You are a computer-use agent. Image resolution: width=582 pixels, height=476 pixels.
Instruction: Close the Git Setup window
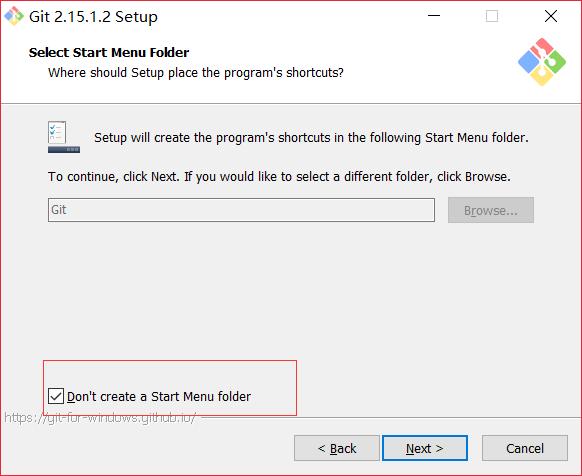coord(551,16)
